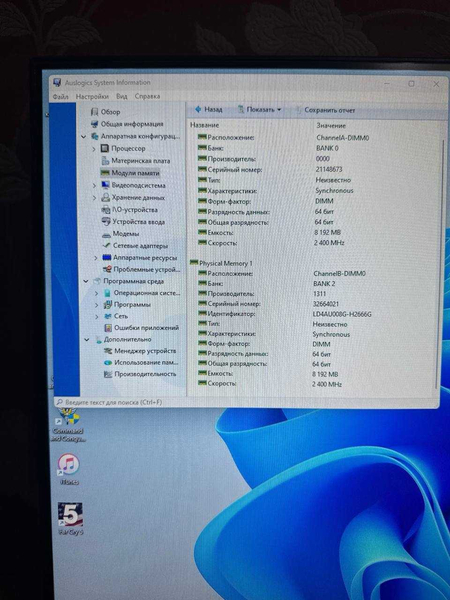Viewport: 450px width, 600px height.
Task: Open the Сеть icon
Action: pos(108,316)
